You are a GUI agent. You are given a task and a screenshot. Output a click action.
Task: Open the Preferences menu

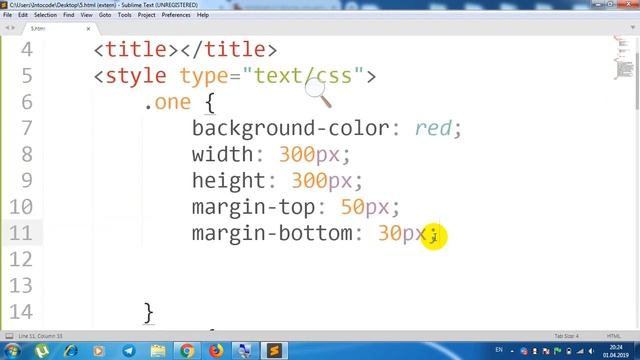(176, 15)
